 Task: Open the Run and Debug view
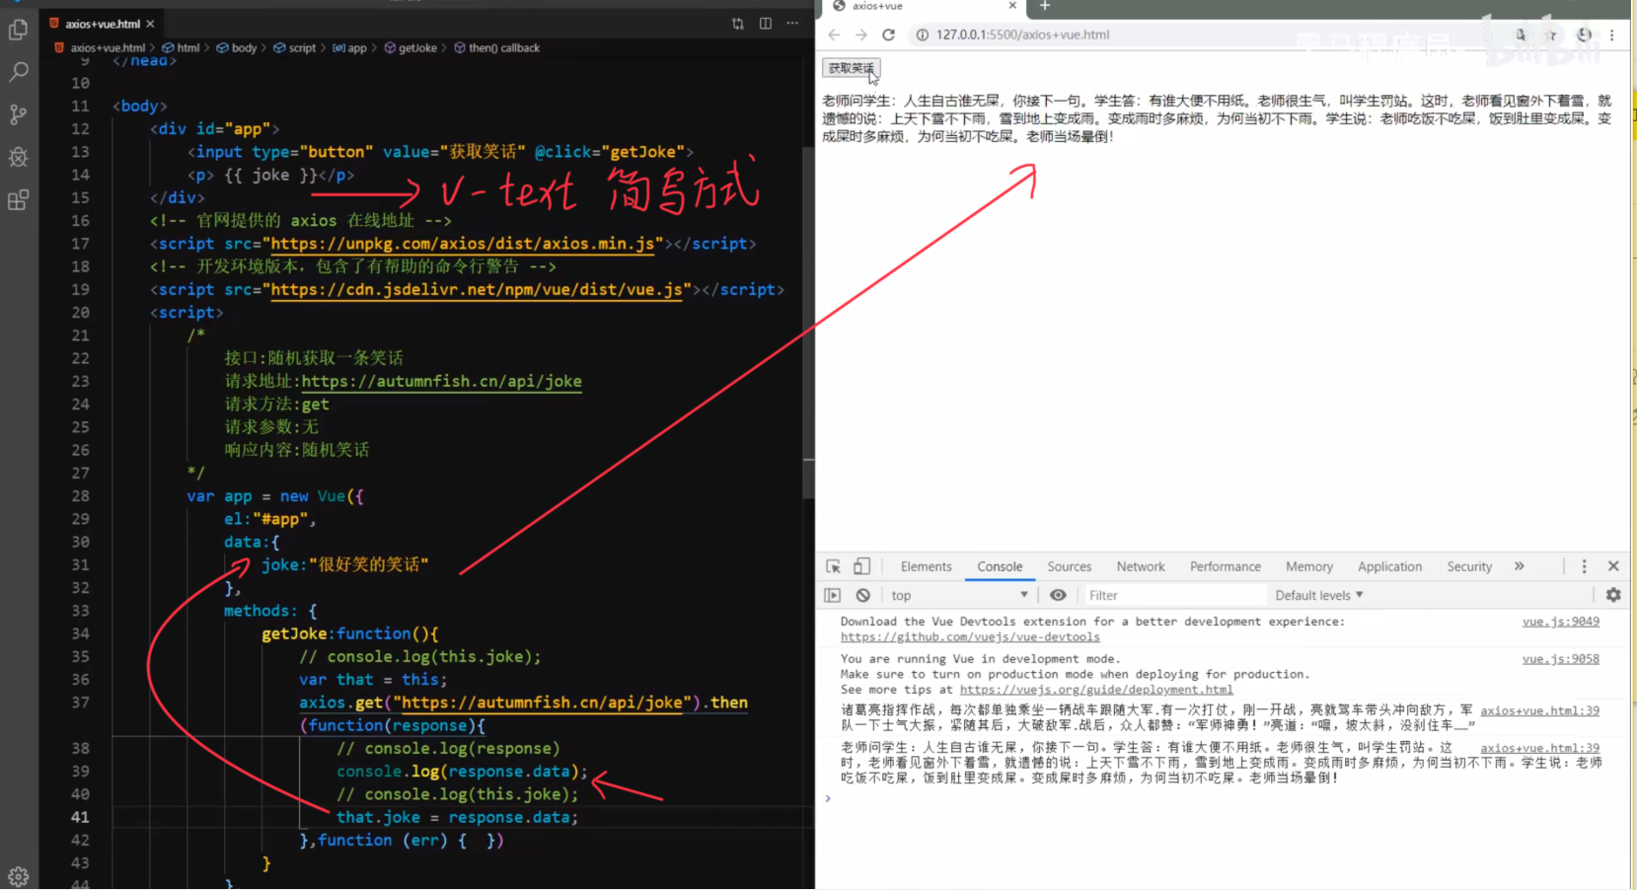point(18,158)
